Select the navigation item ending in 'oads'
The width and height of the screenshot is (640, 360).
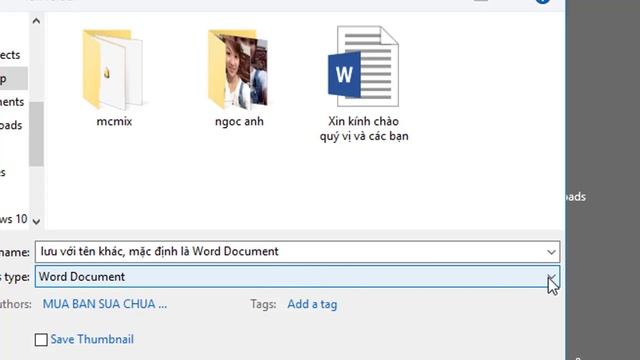(x=11, y=125)
